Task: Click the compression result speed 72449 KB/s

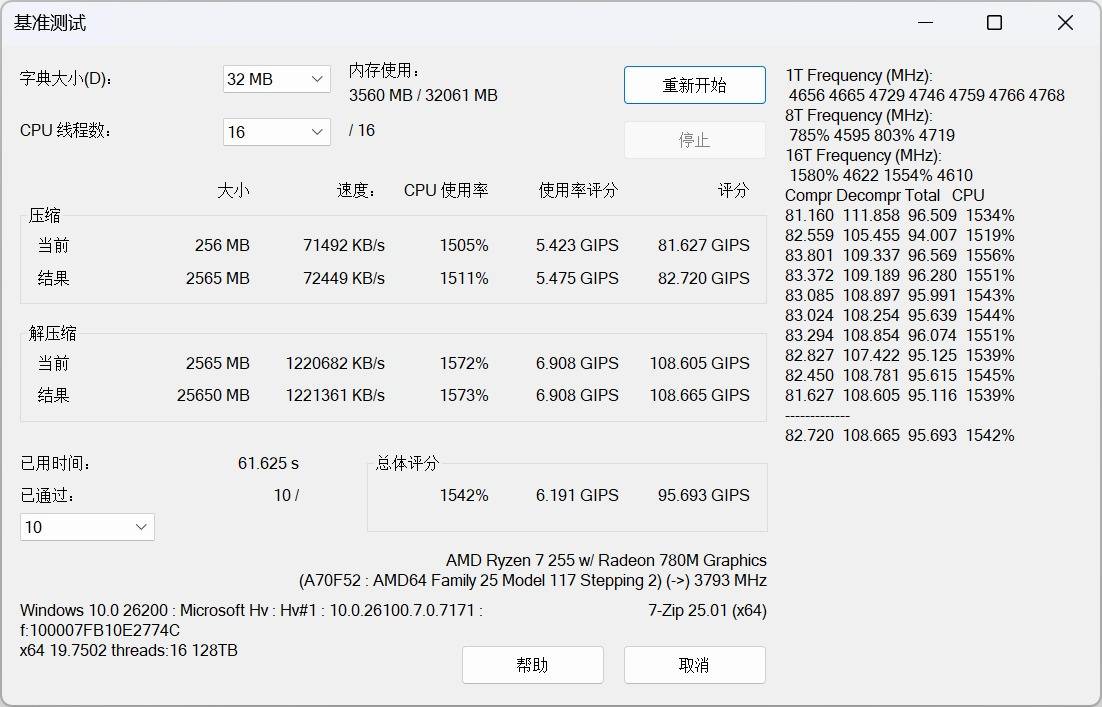Action: coord(344,278)
